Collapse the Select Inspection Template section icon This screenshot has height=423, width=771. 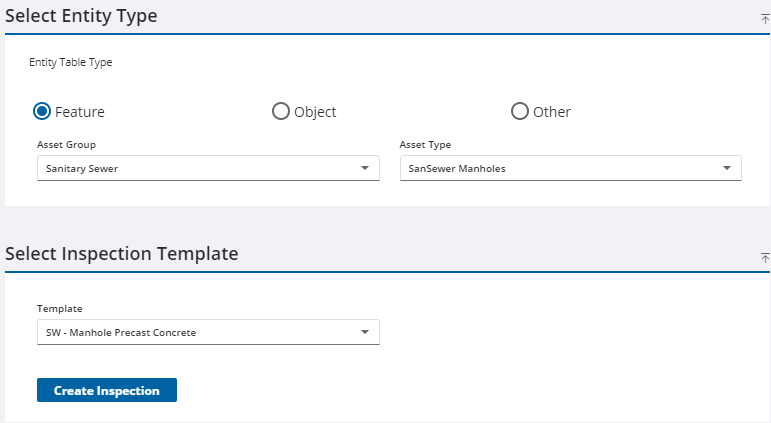(x=765, y=257)
